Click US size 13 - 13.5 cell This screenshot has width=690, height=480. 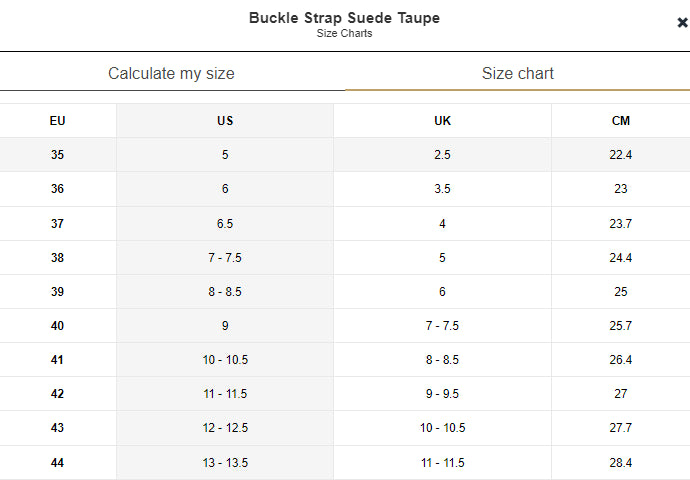[225, 463]
